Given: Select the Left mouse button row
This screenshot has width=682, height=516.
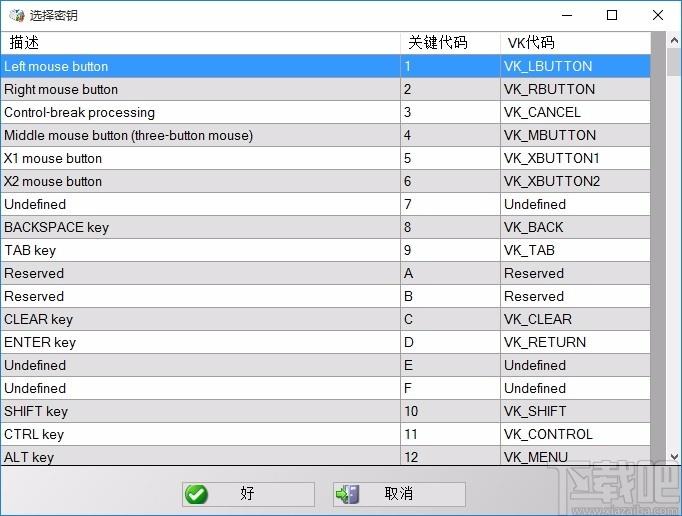Looking at the screenshot, I should click(x=326, y=66).
